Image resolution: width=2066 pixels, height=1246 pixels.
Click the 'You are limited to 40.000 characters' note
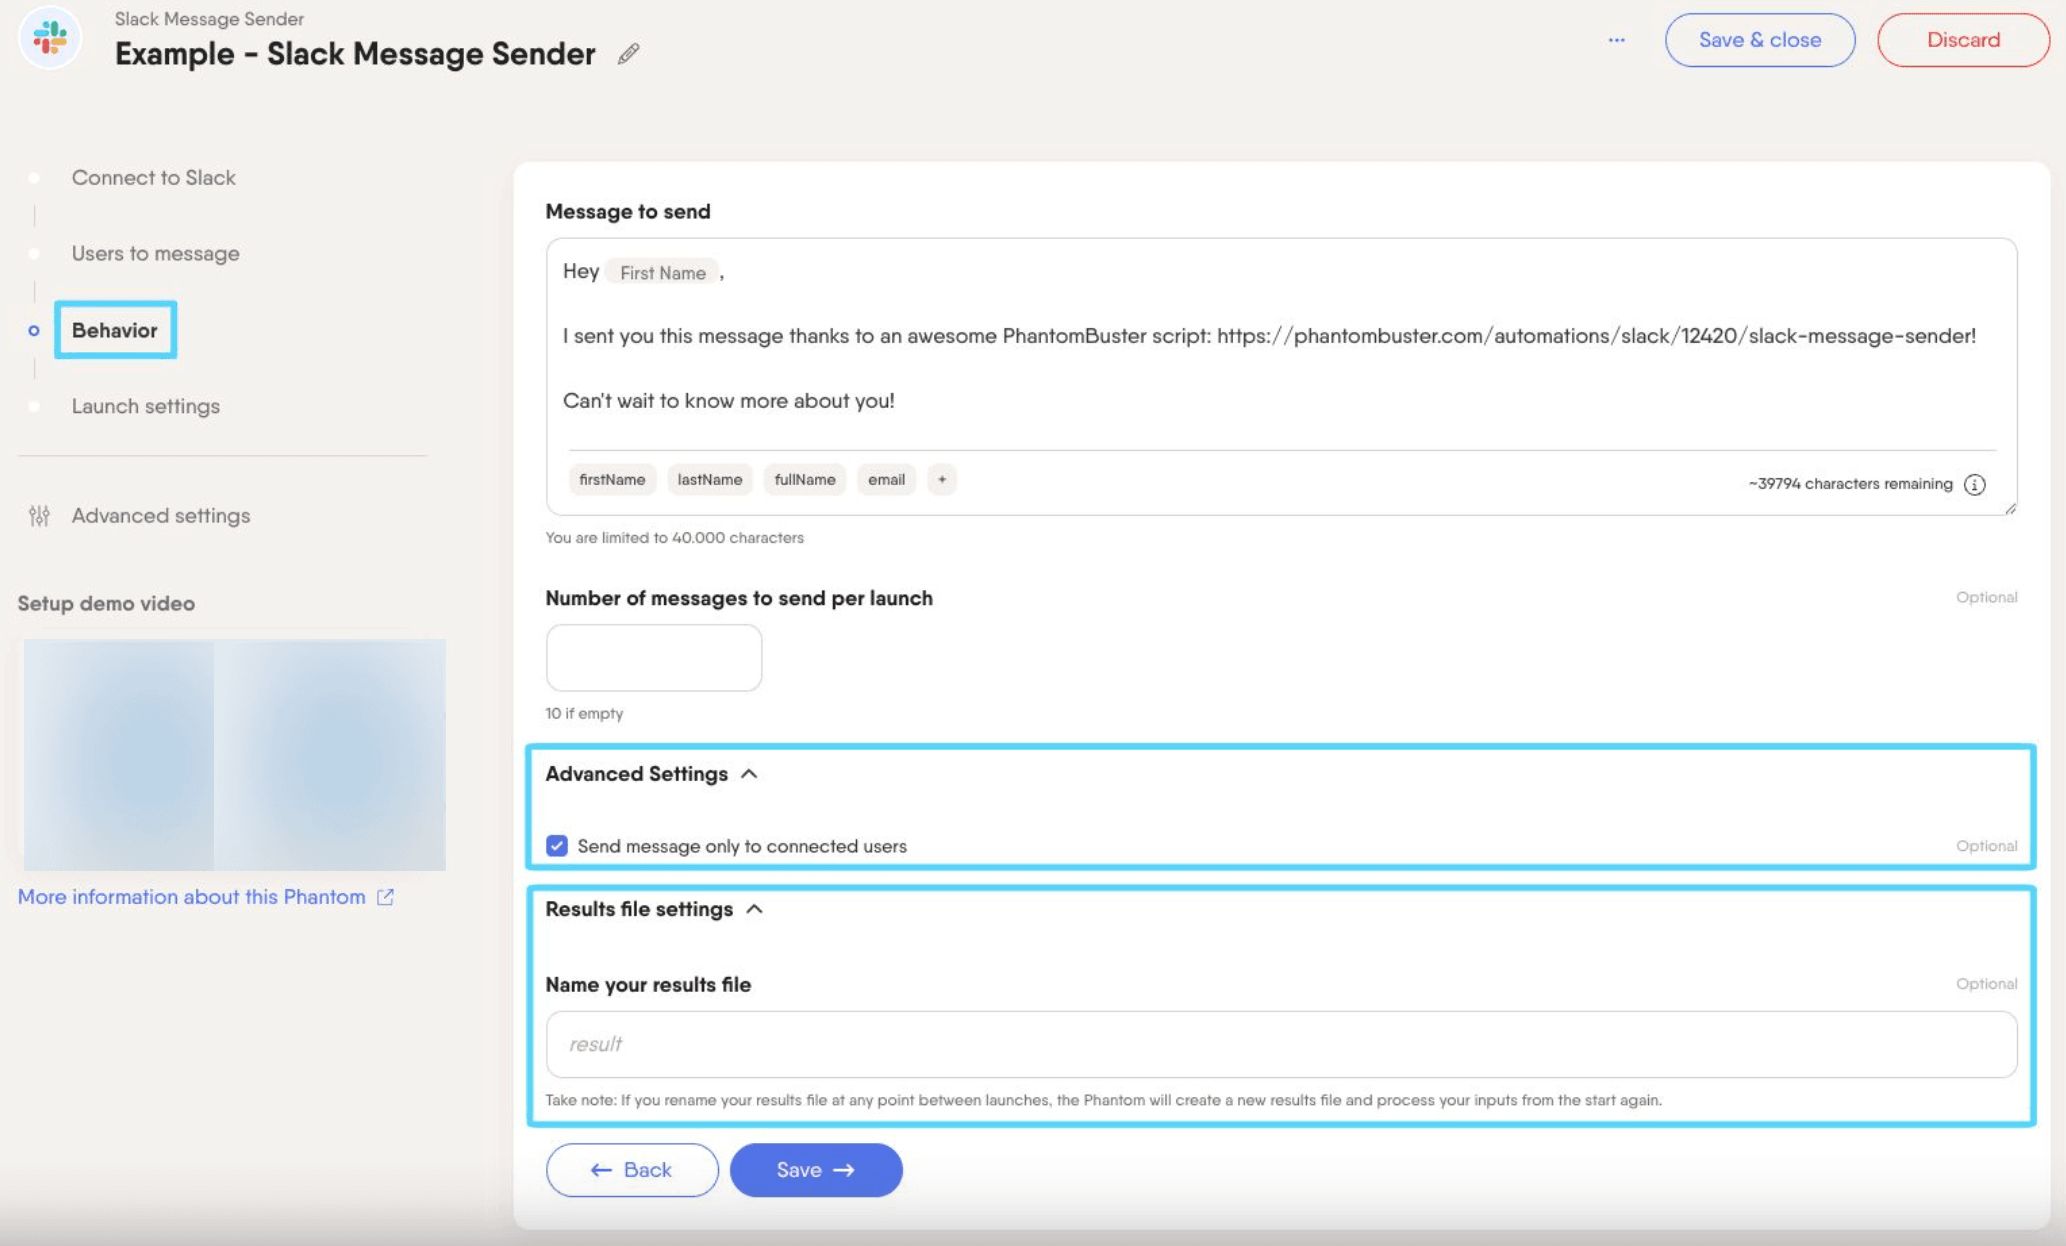point(674,538)
